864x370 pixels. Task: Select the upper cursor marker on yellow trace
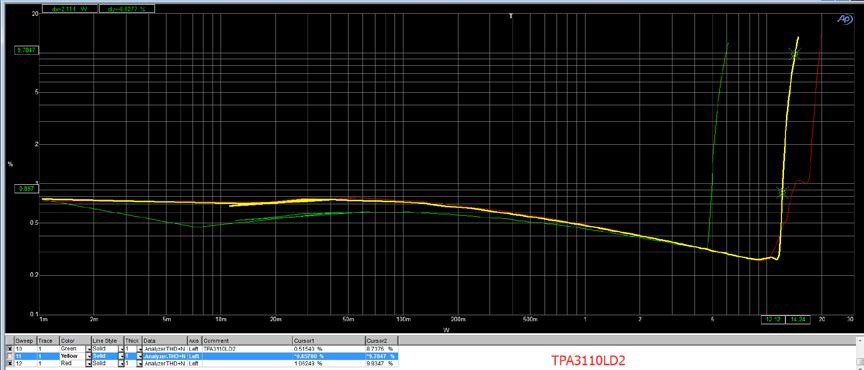tap(794, 53)
